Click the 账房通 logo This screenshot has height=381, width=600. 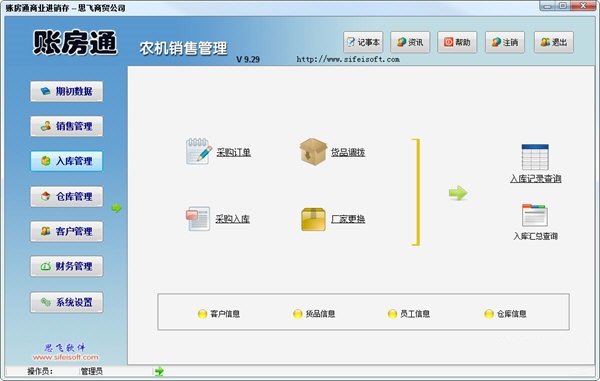click(x=75, y=42)
